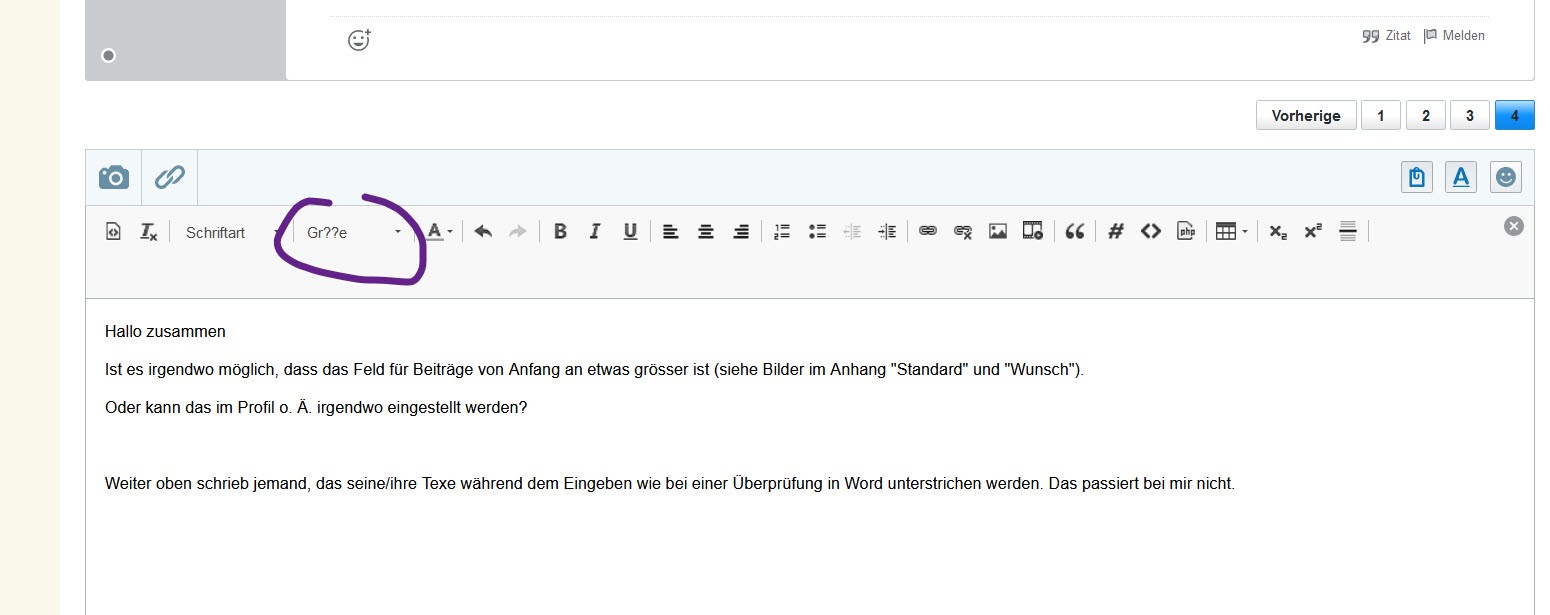Open the text color picker
Image resolution: width=1550 pixels, height=615 pixels.
pos(439,231)
